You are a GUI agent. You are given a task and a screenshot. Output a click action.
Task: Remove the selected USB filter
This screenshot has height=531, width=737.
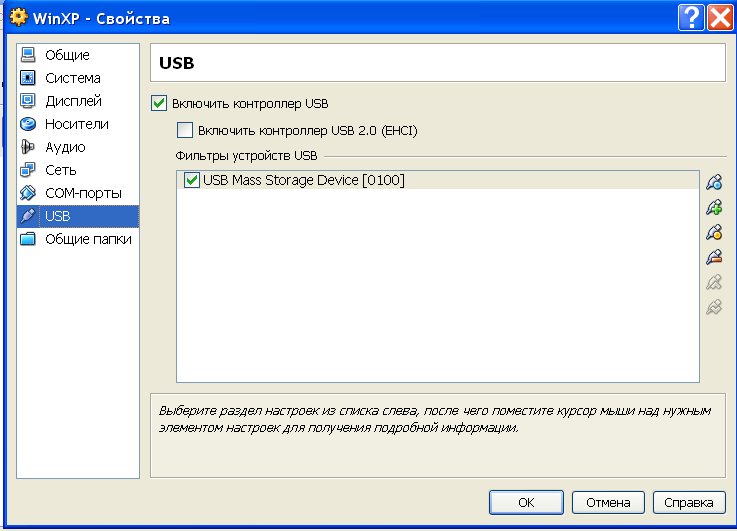pos(713,258)
